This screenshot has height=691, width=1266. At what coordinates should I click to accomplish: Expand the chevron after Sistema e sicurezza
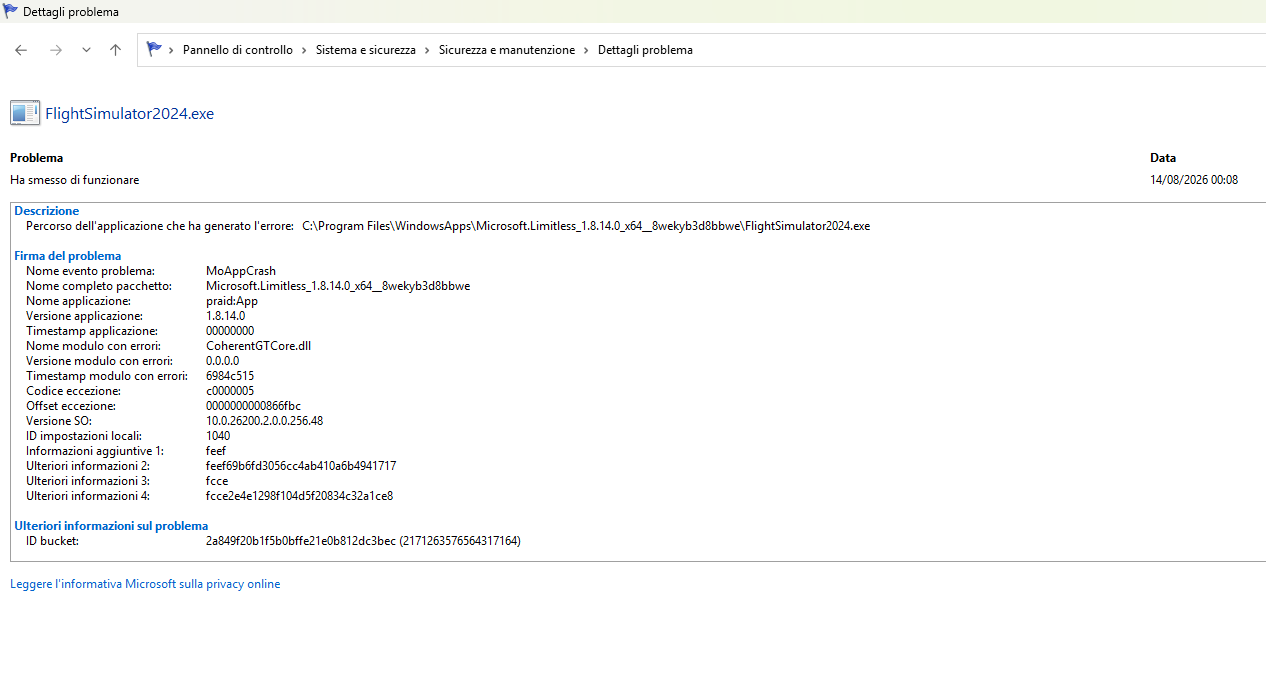(x=427, y=50)
